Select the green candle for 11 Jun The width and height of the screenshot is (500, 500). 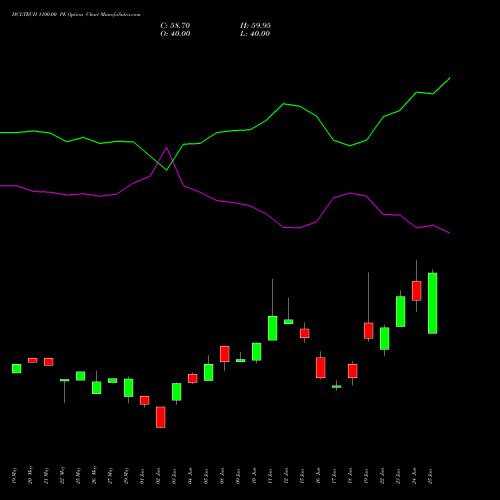click(x=273, y=328)
